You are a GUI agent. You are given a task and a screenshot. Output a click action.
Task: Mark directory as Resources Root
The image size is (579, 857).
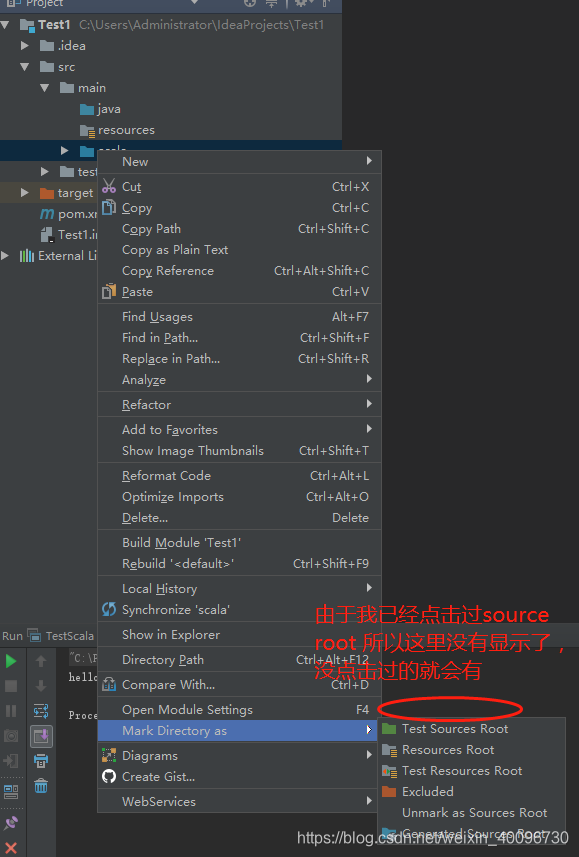point(471,749)
